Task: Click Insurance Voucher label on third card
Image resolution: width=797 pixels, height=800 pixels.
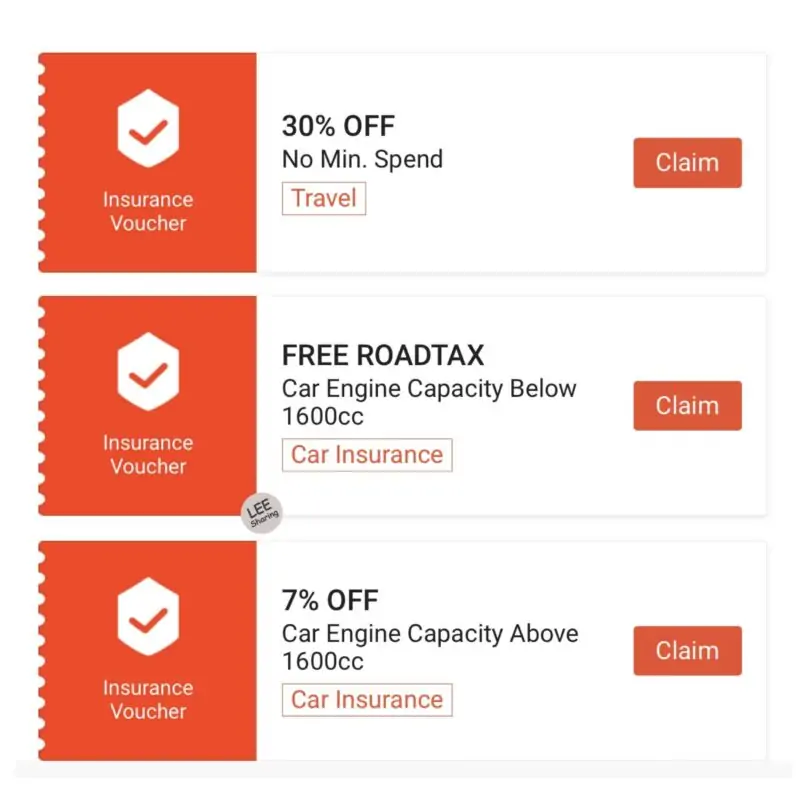Action: 148,699
